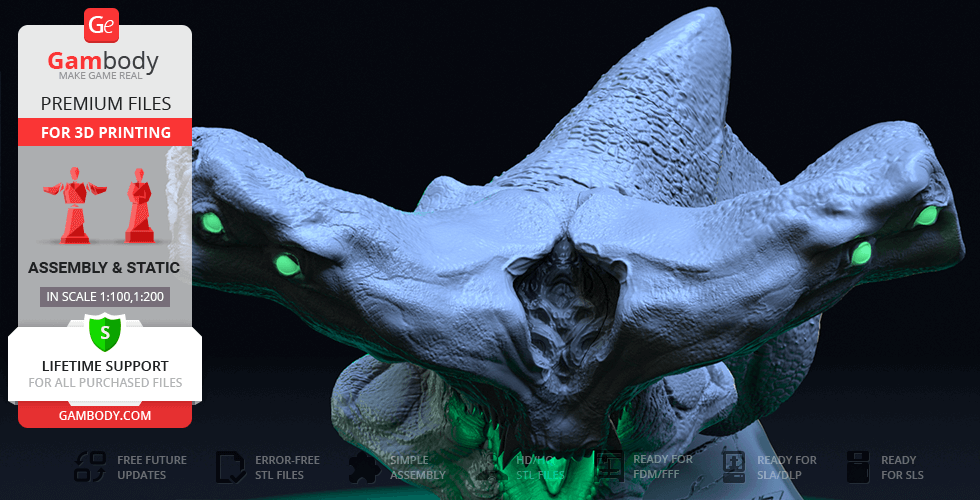Click the Lifetime Support text
This screenshot has width=980, height=500.
tap(105, 366)
